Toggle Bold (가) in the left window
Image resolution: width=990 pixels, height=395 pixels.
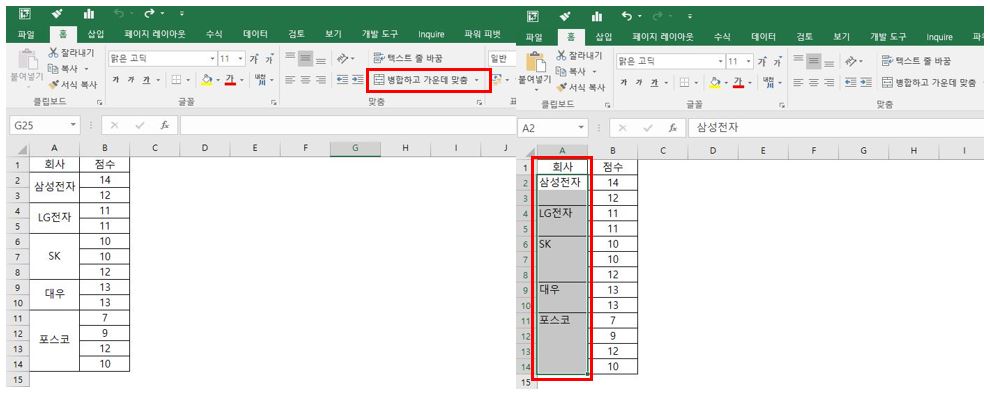pyautogui.click(x=116, y=80)
